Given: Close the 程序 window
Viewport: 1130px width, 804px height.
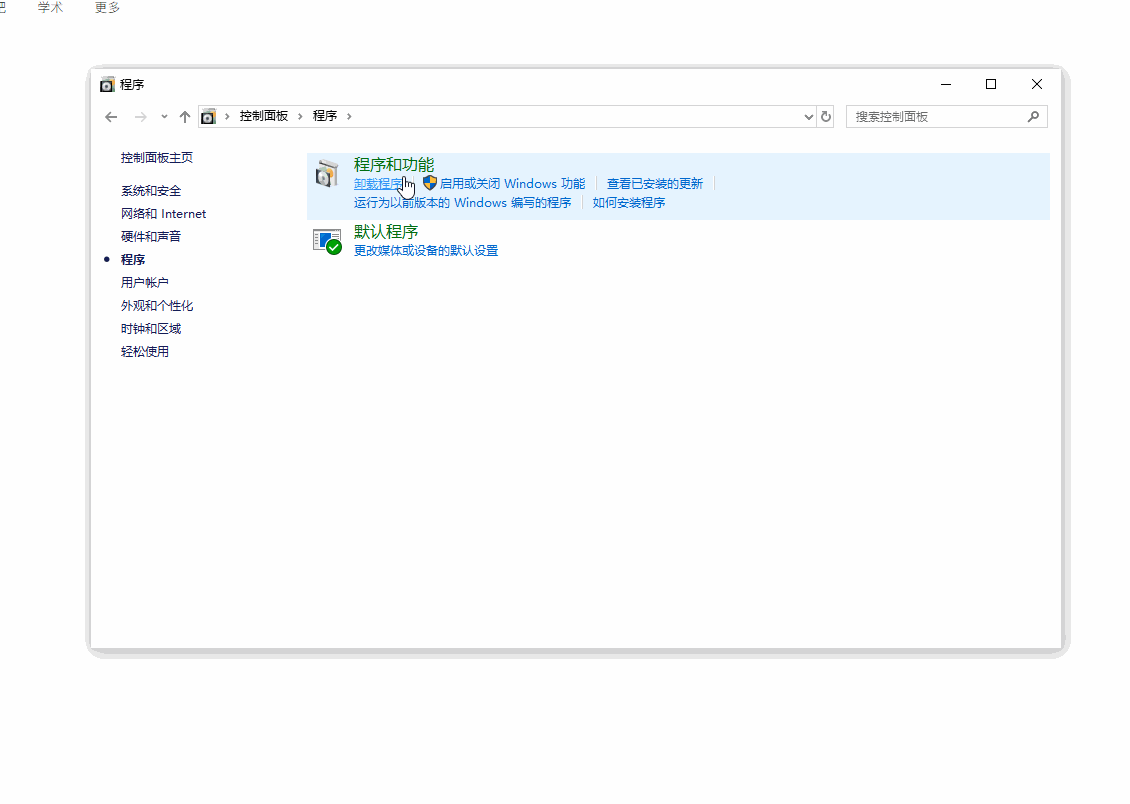Looking at the screenshot, I should pyautogui.click(x=1037, y=84).
